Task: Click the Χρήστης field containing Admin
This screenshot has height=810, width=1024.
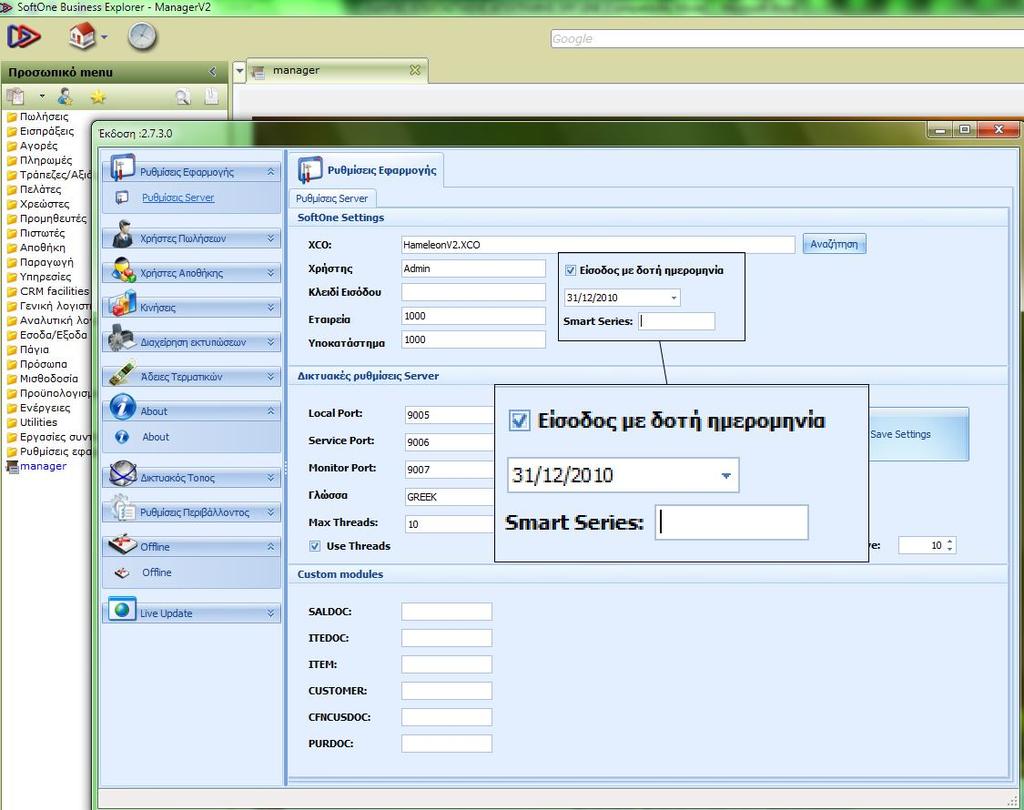Action: point(473,268)
